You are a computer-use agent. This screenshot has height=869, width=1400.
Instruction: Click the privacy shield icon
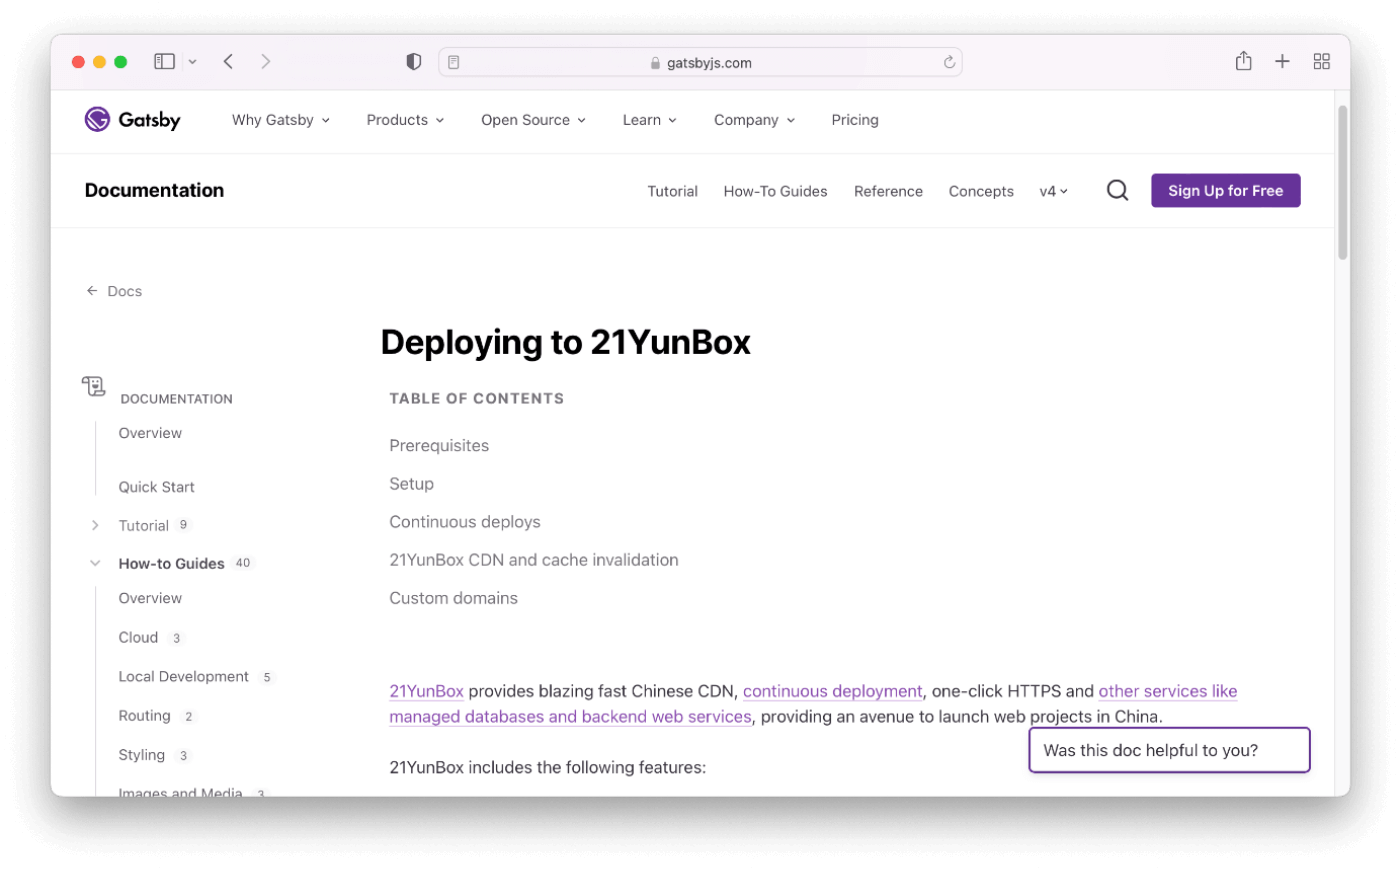coord(414,62)
